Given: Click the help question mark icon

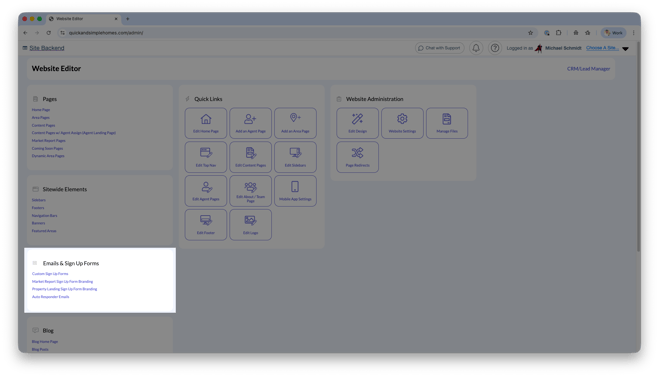Looking at the screenshot, I should point(495,48).
